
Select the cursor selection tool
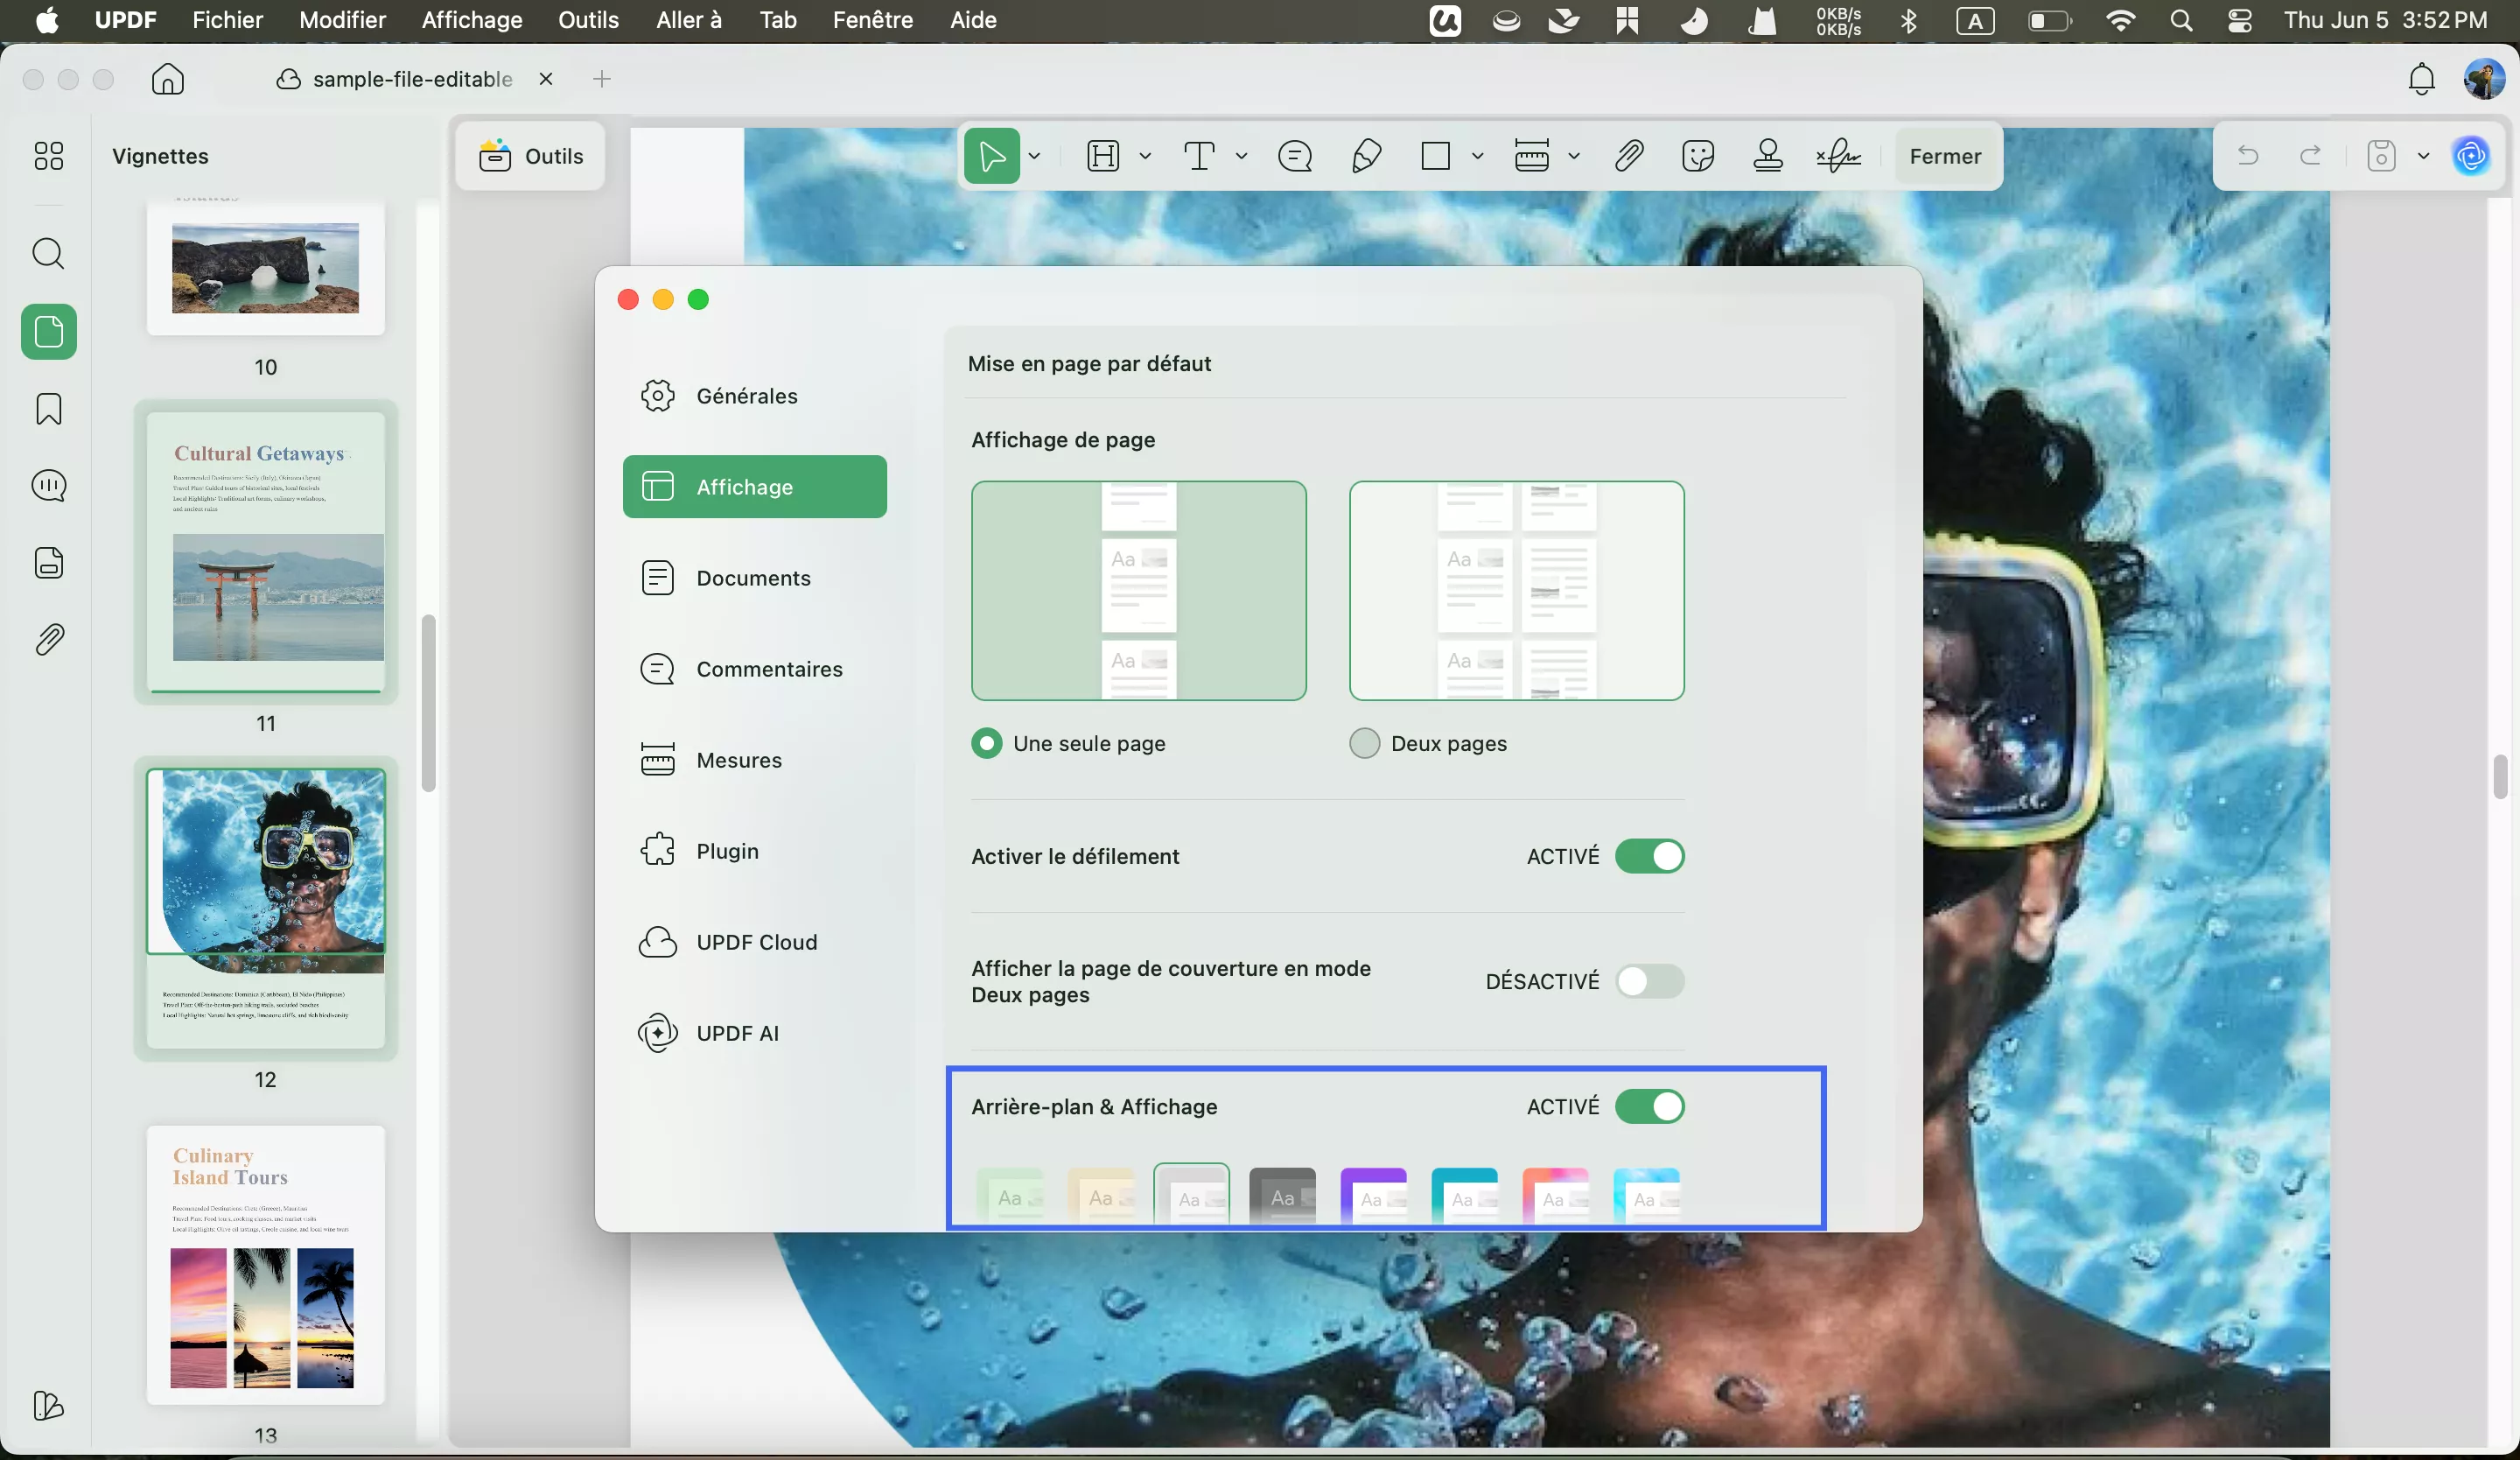(x=991, y=156)
